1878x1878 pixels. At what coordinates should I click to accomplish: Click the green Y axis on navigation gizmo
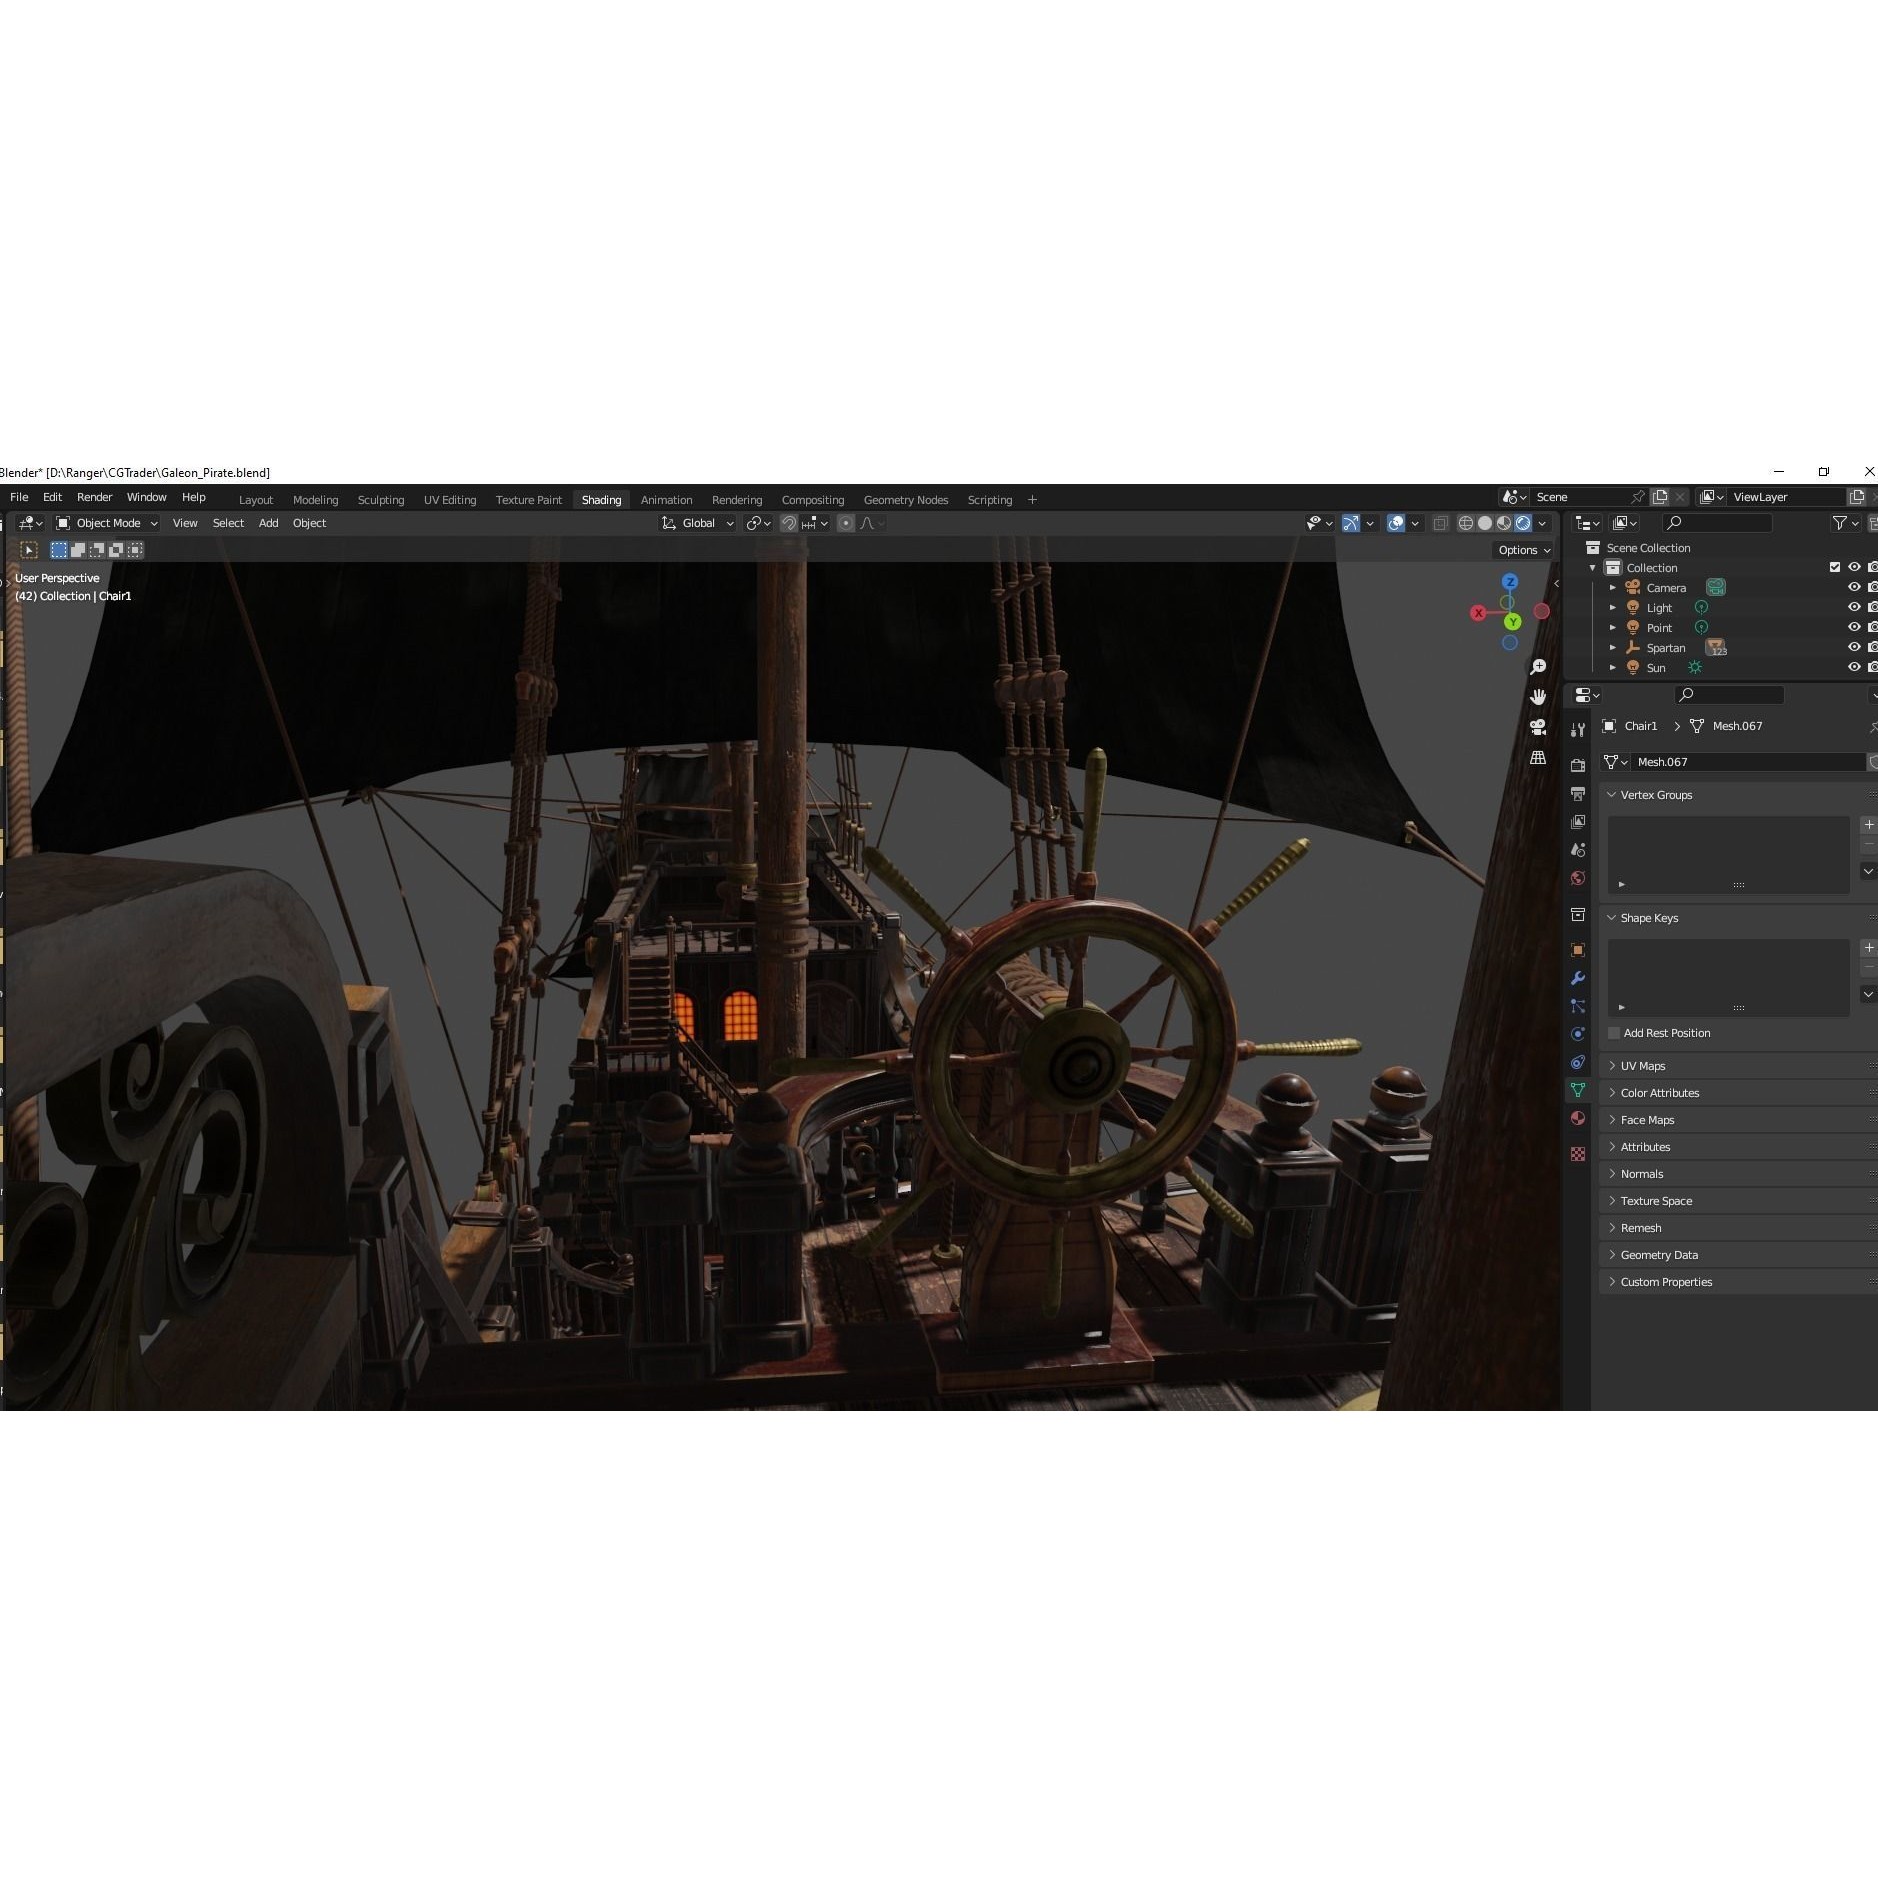coord(1513,622)
